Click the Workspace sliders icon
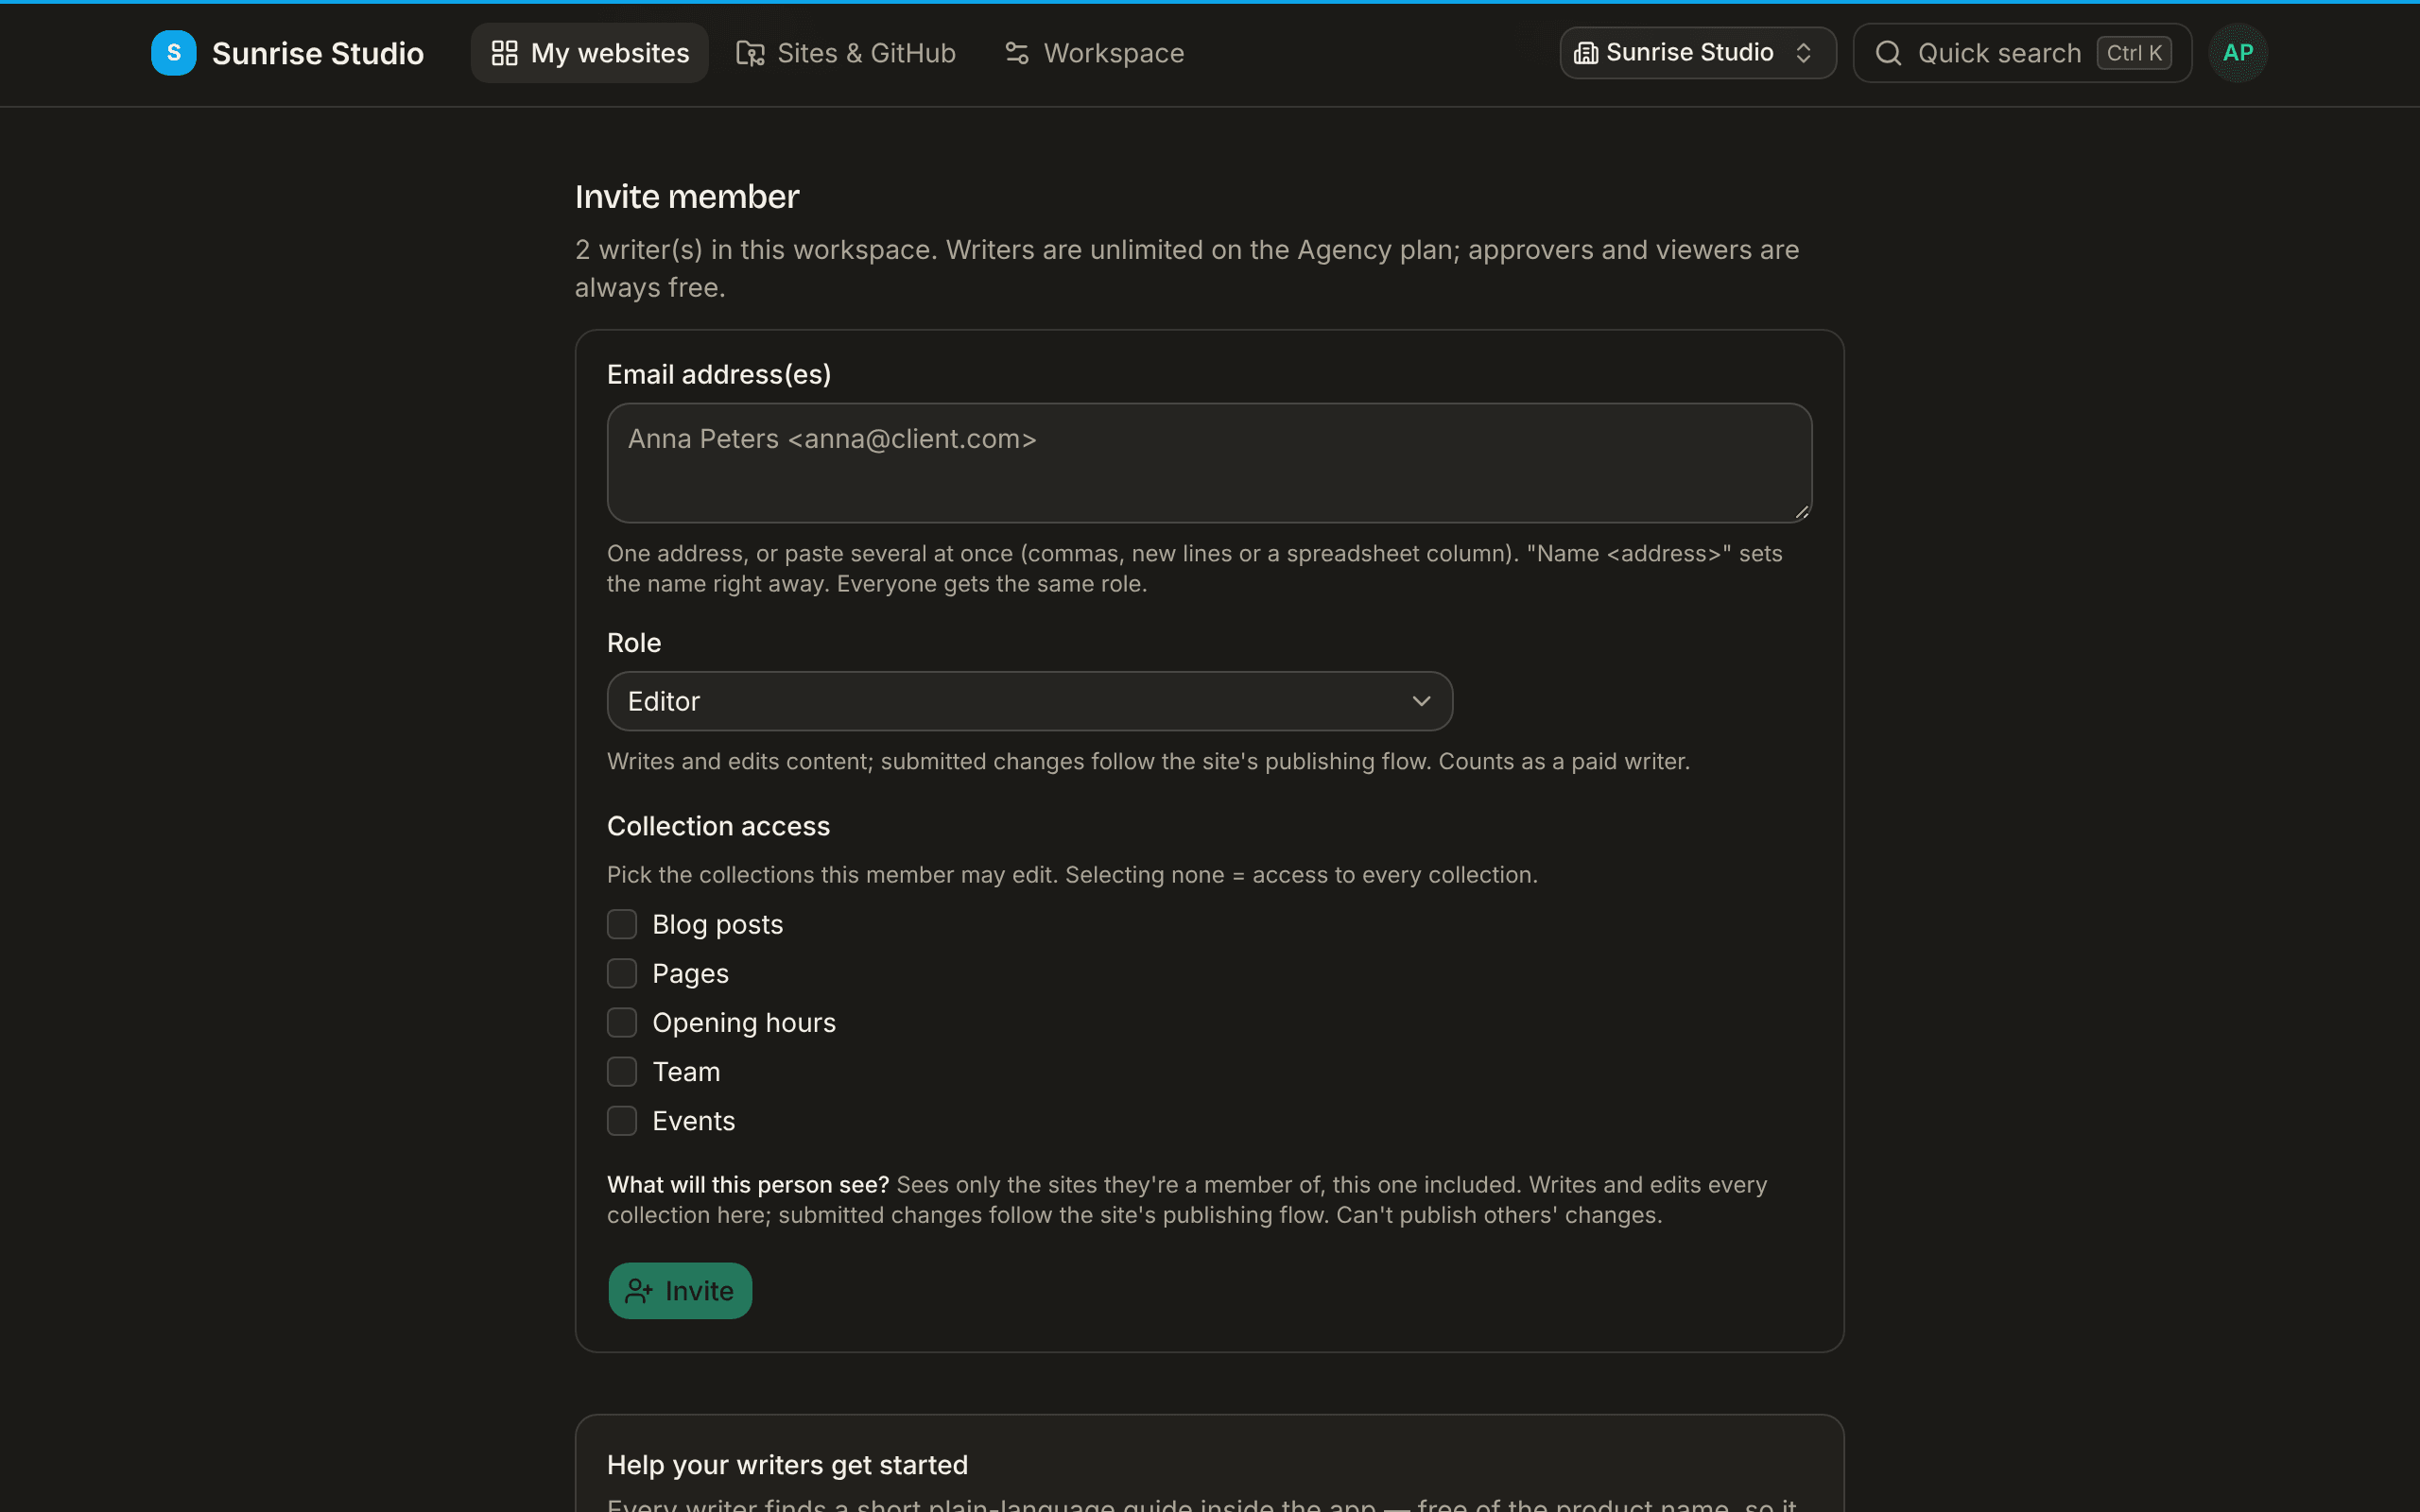This screenshot has height=1512, width=2420. click(x=1017, y=53)
